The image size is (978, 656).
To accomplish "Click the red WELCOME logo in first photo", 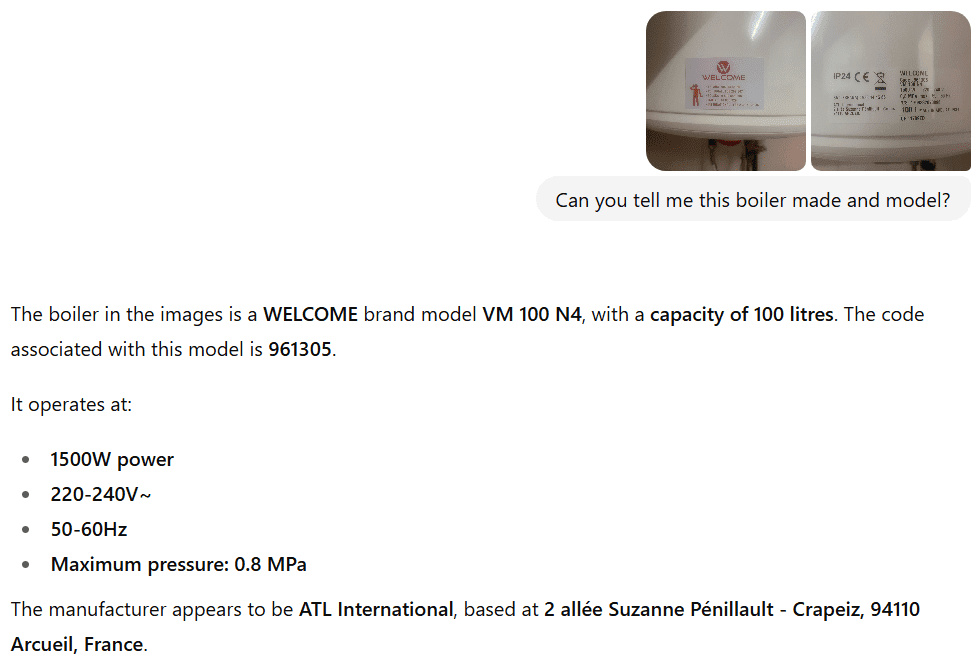I will tap(724, 70).
